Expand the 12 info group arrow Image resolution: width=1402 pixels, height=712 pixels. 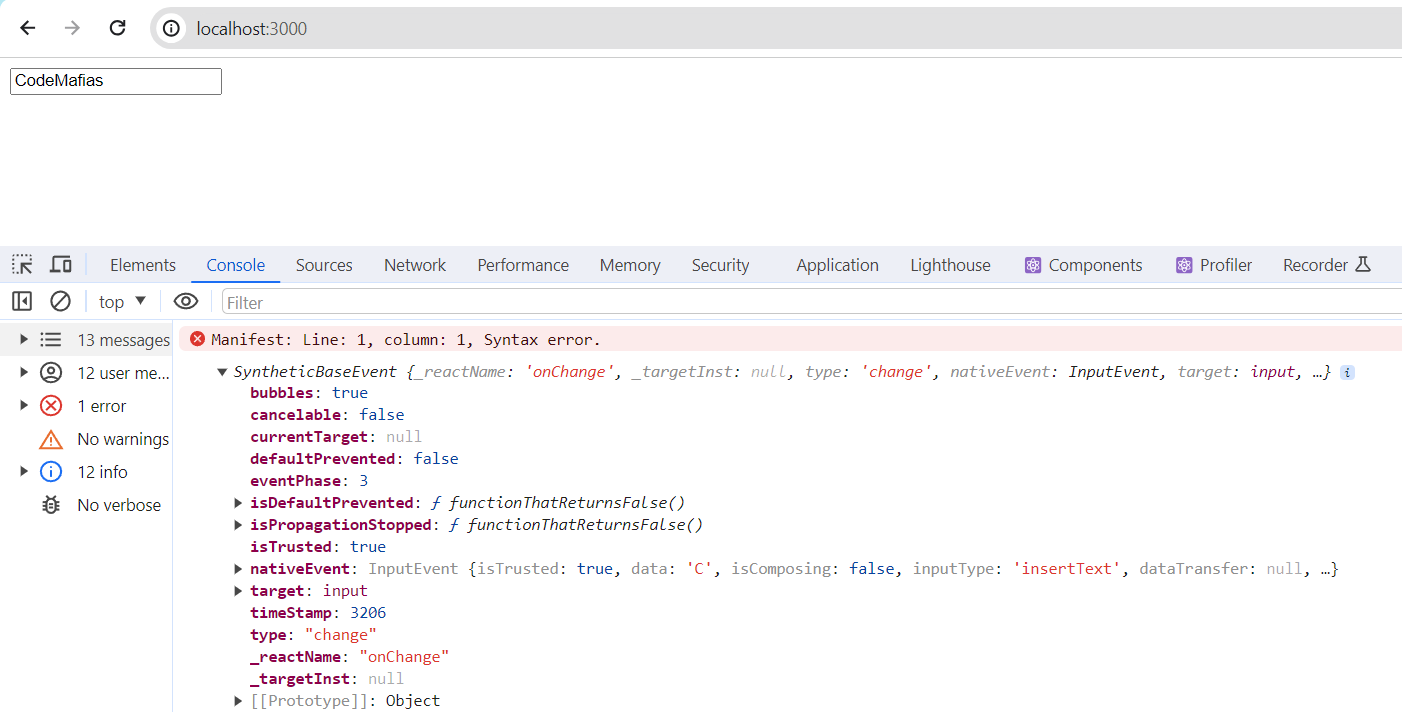(x=24, y=472)
